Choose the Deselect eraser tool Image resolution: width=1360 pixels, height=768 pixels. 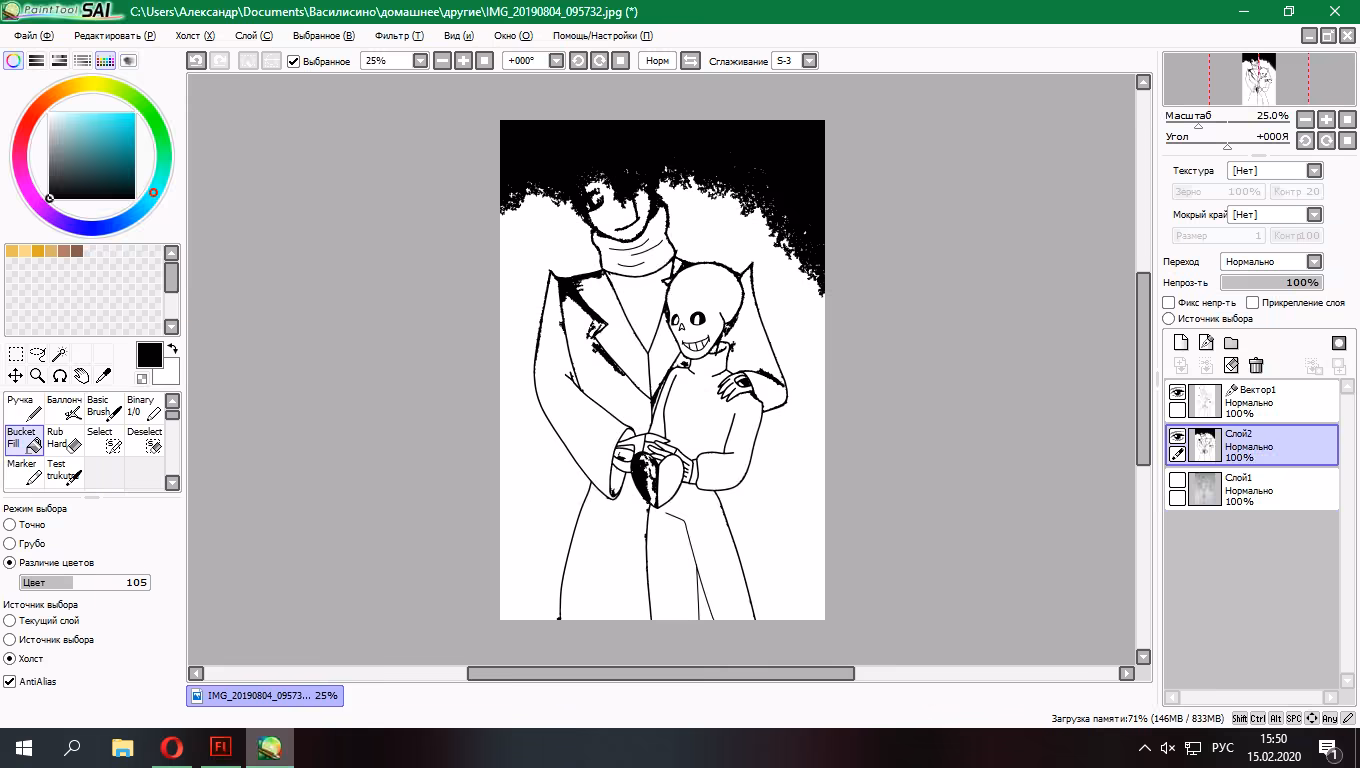[x=144, y=440]
